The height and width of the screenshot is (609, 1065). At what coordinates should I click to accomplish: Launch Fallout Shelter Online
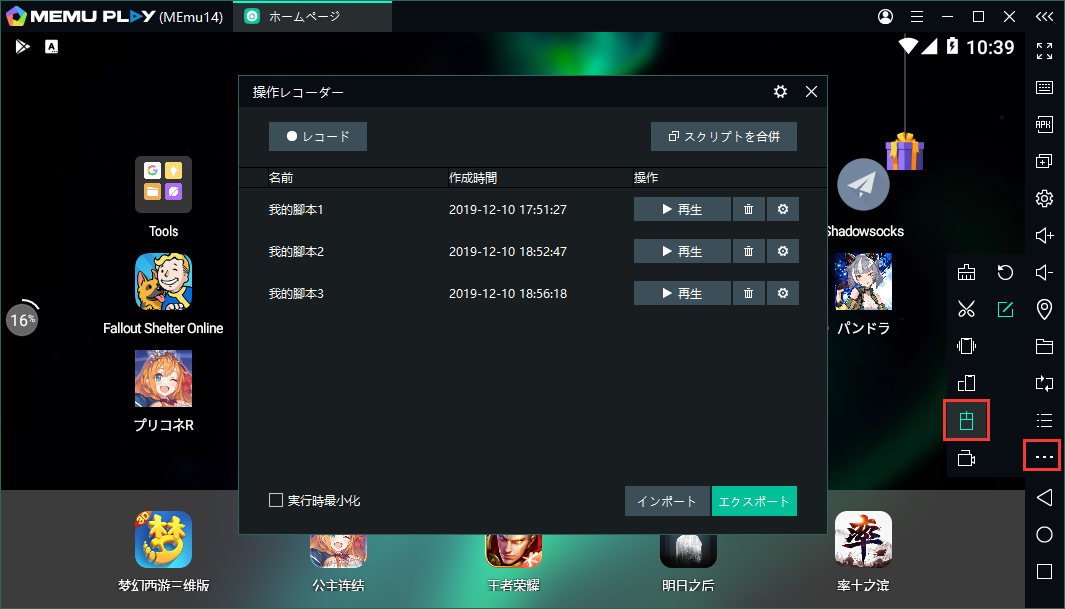[x=163, y=281]
